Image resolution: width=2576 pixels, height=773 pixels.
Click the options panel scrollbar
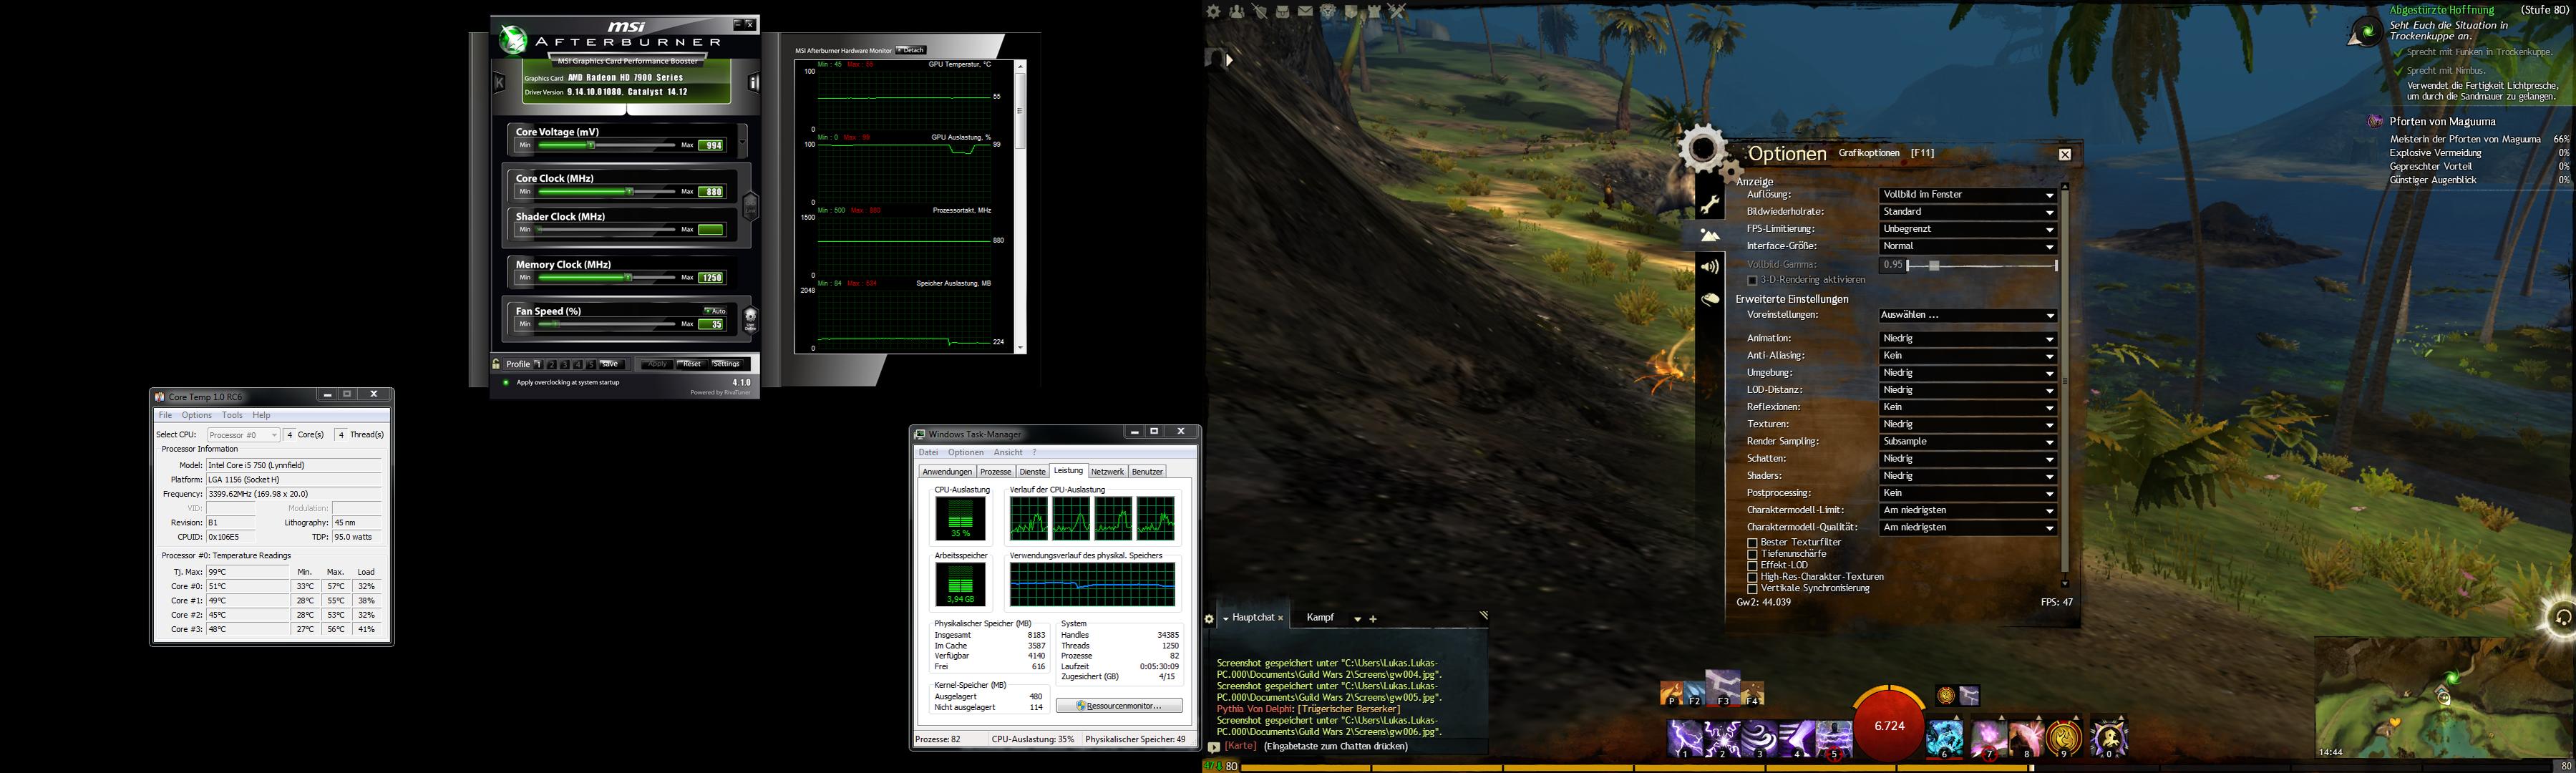(2064, 384)
